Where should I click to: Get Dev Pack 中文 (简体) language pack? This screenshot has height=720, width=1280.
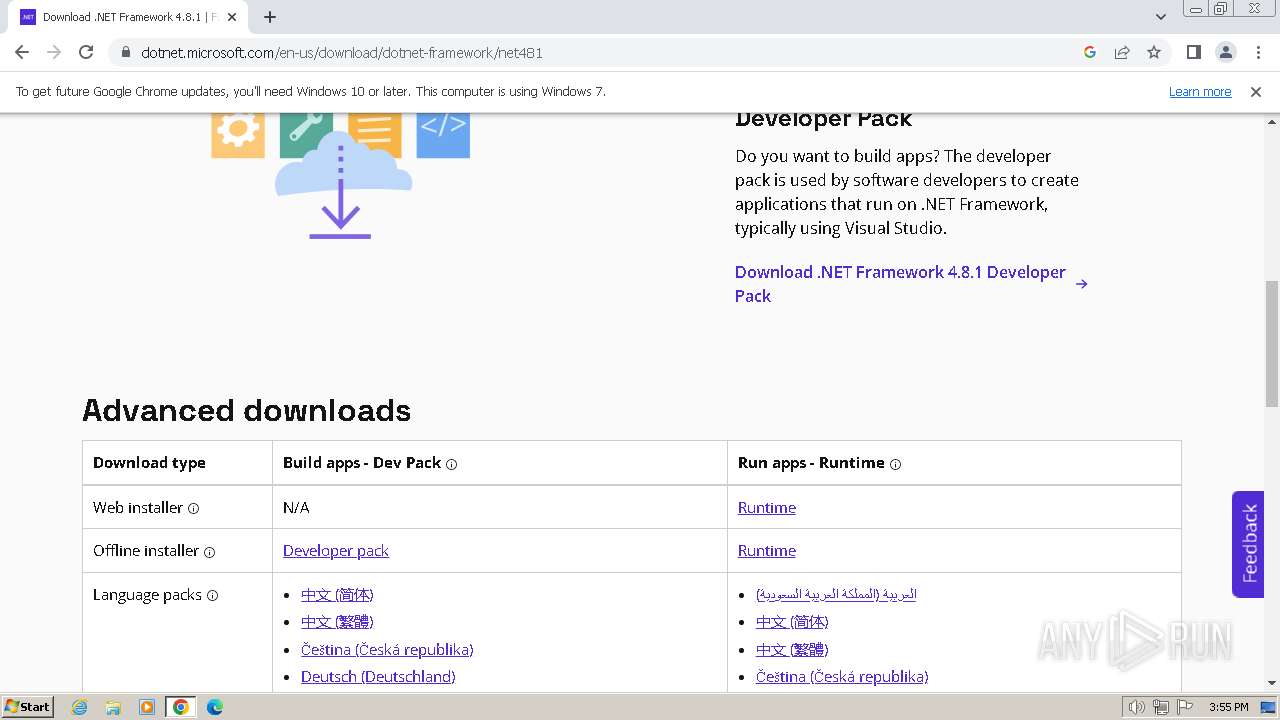tap(337, 595)
